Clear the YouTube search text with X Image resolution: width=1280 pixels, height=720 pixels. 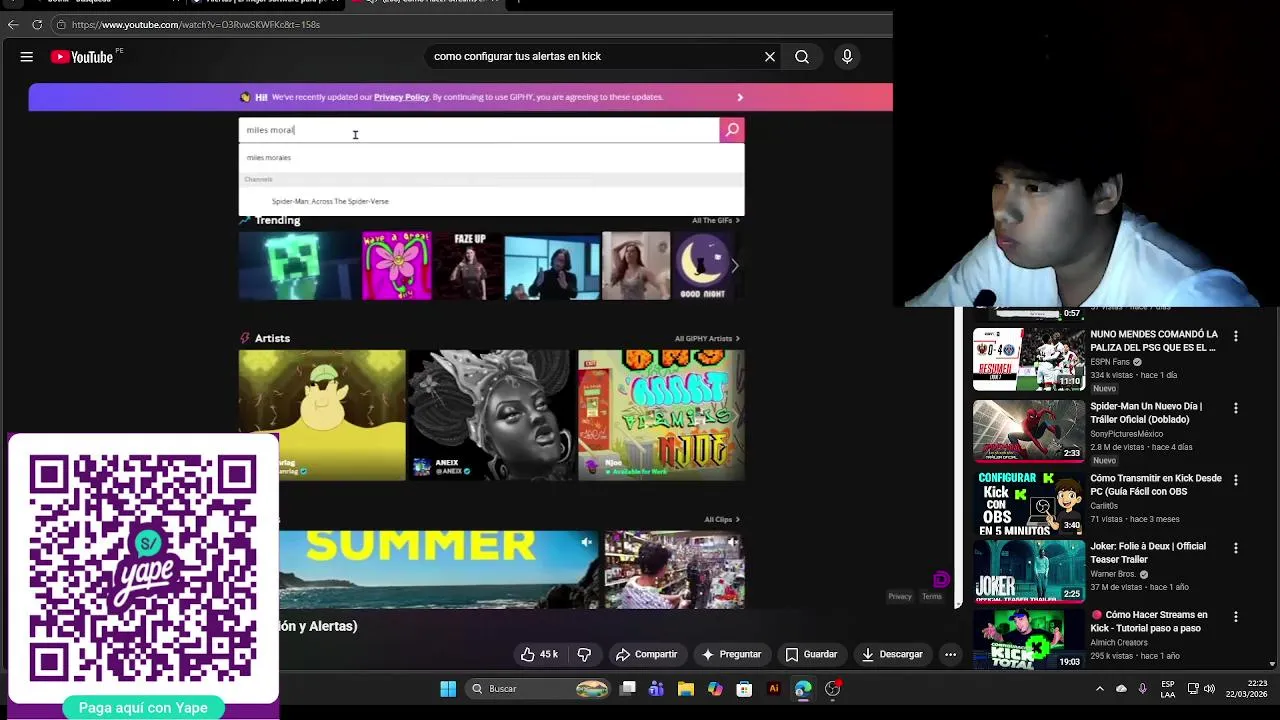770,57
